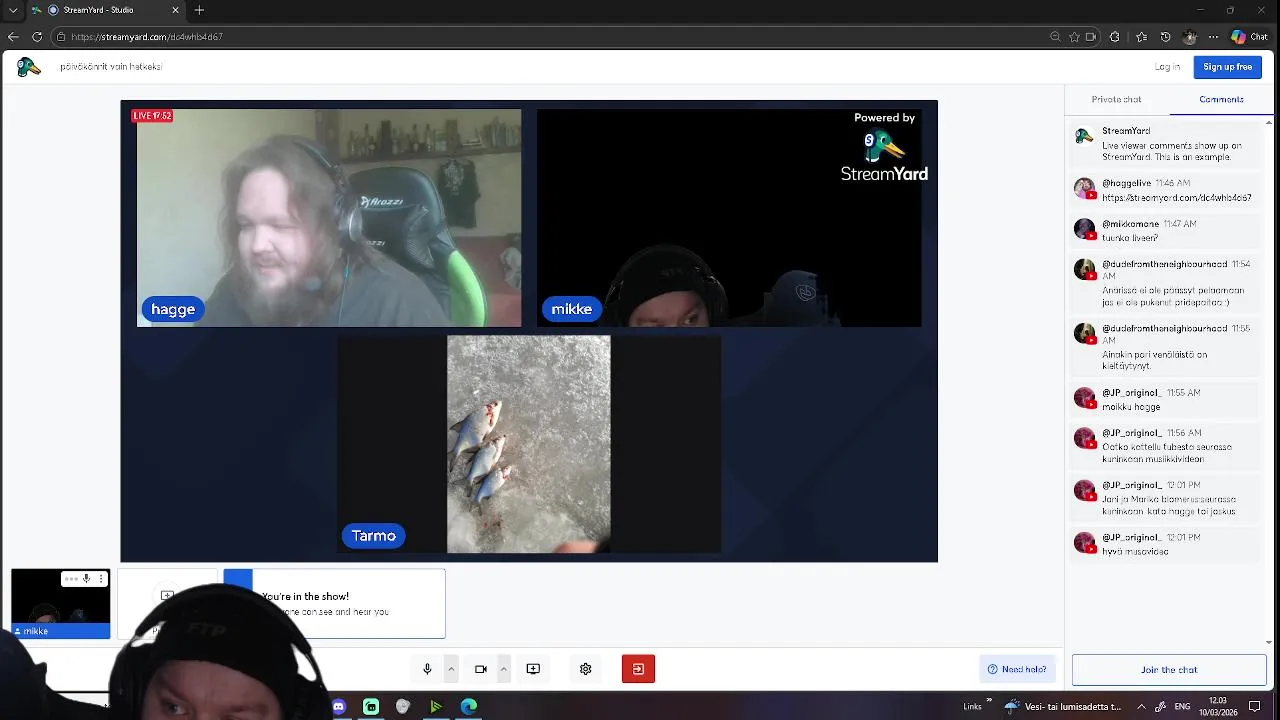Click the StreamYard link in @haggelive comment
Screen dimensions: 1280x720
[x=1177, y=198]
